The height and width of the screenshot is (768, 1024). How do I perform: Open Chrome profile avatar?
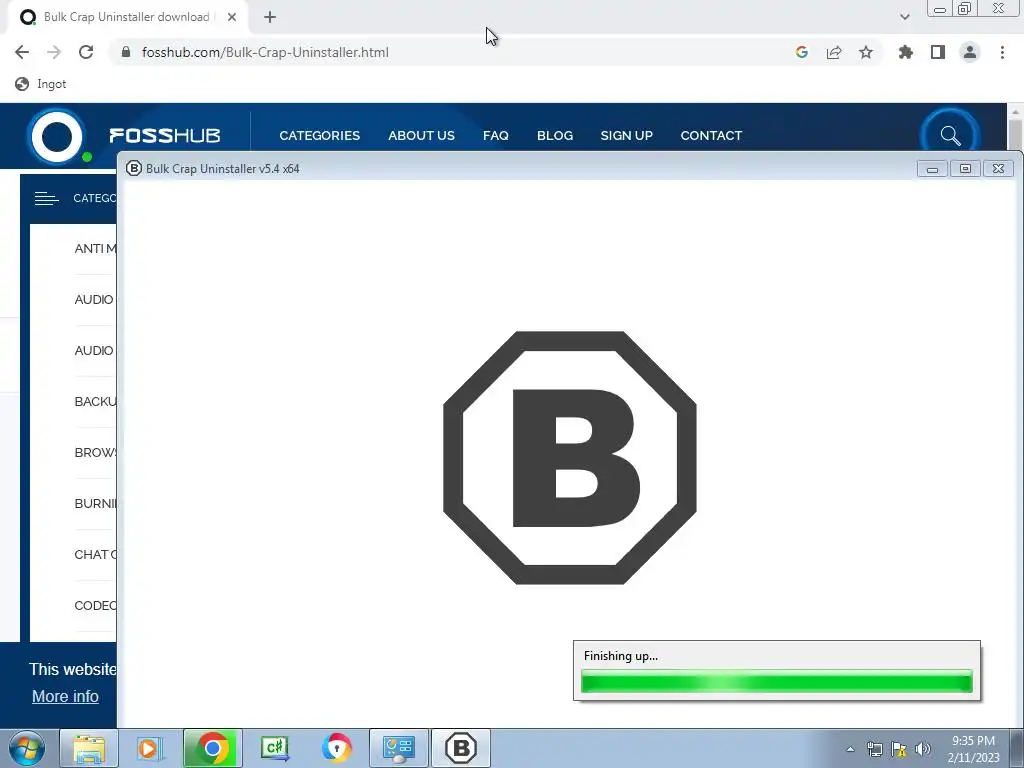970,52
